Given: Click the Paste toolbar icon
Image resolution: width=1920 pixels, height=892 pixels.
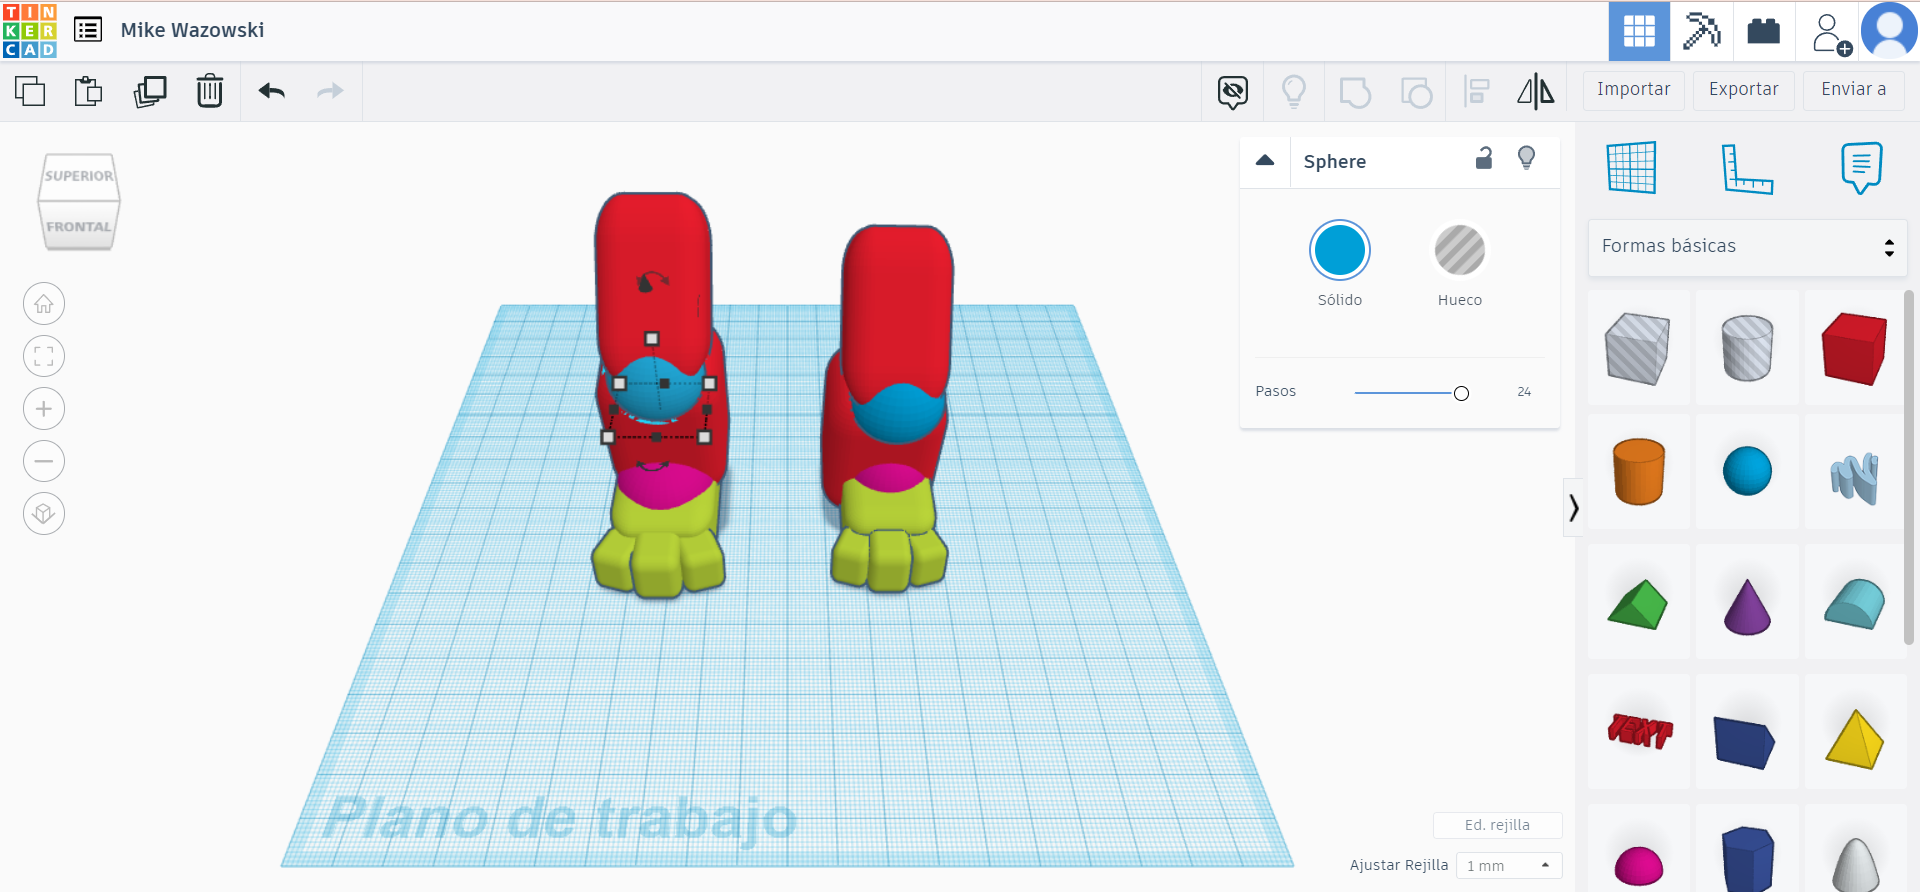Looking at the screenshot, I should (88, 91).
